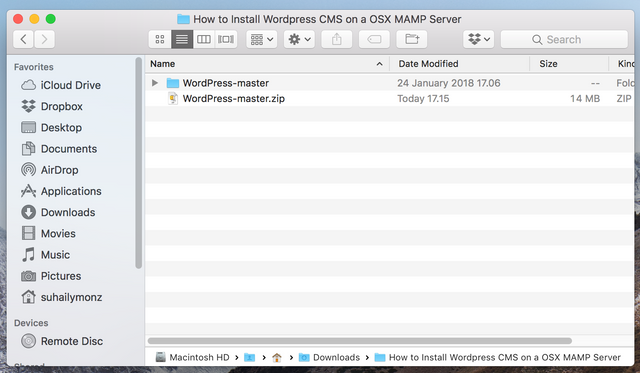Click Macintosh HD in the path bar
Image resolution: width=640 pixels, height=373 pixels.
click(x=193, y=357)
